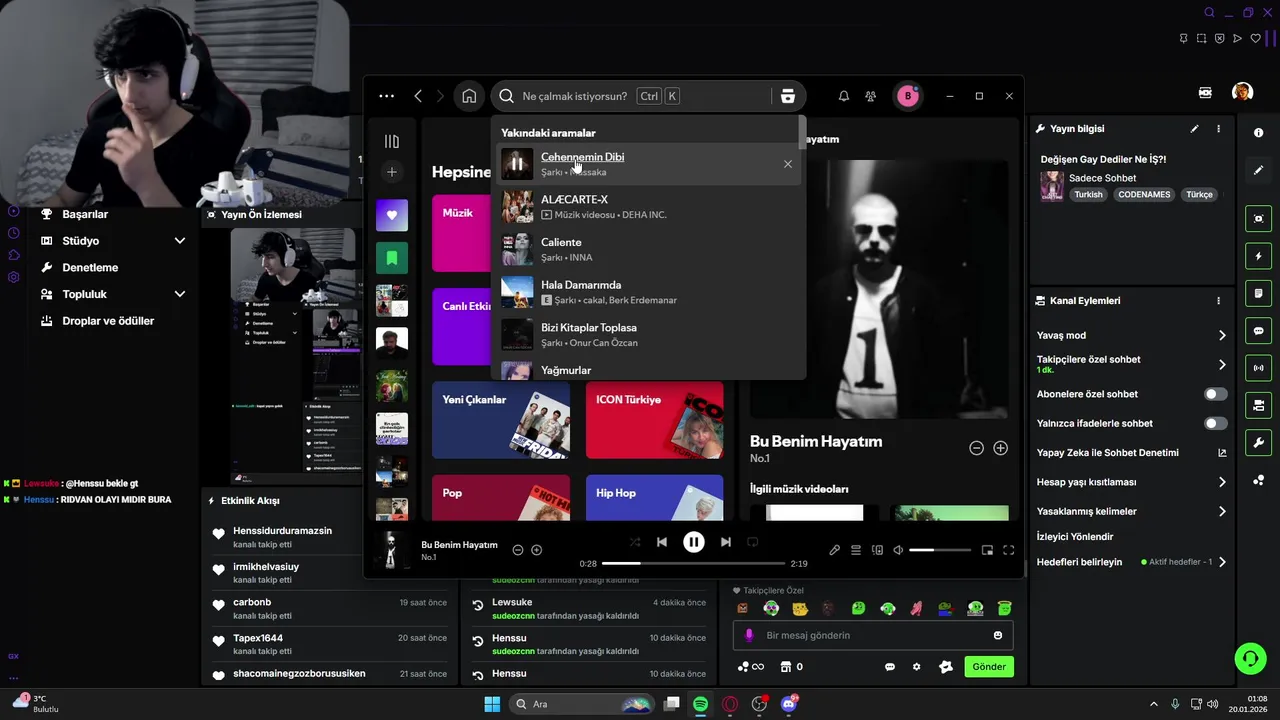Click the Bir mesaj gönderin chat field
Viewport: 1280px width, 720px height.
point(873,635)
